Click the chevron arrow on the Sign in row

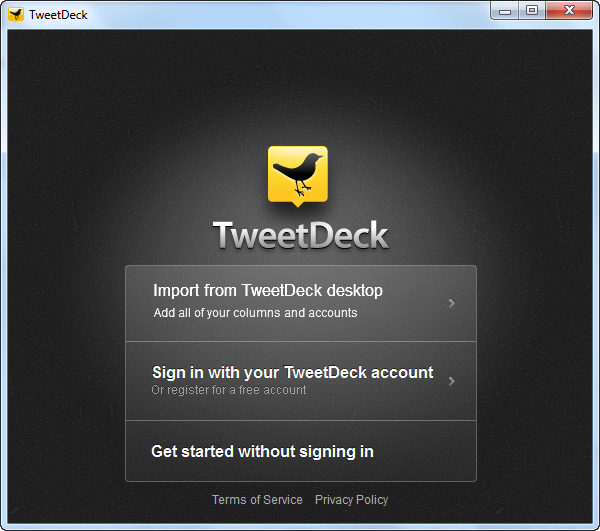452,381
